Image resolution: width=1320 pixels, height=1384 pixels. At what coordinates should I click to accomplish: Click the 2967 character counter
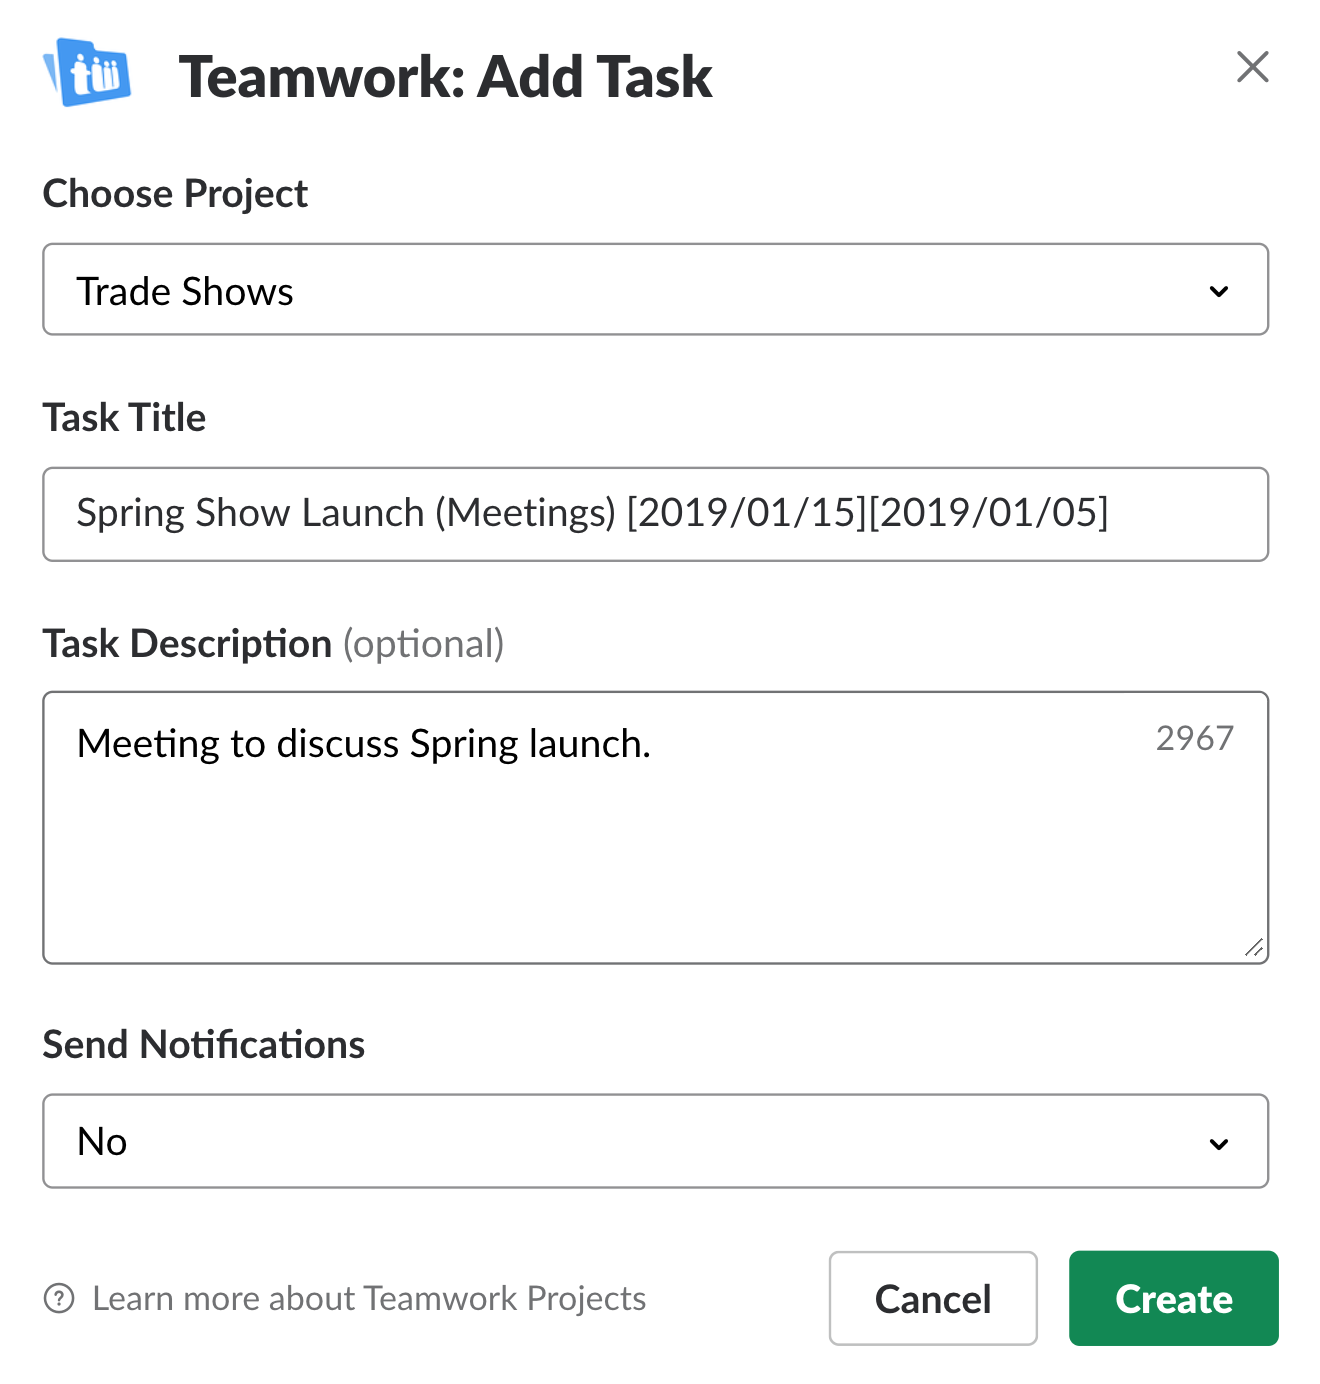coord(1194,738)
